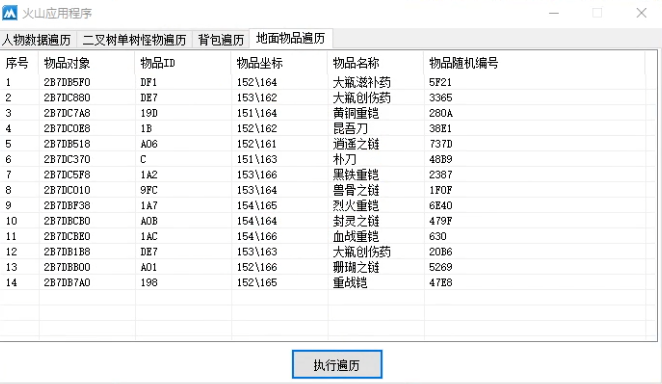This screenshot has height=384, width=662.
Task: Select object cell 2B7DC7A8
Action: click(x=67, y=113)
